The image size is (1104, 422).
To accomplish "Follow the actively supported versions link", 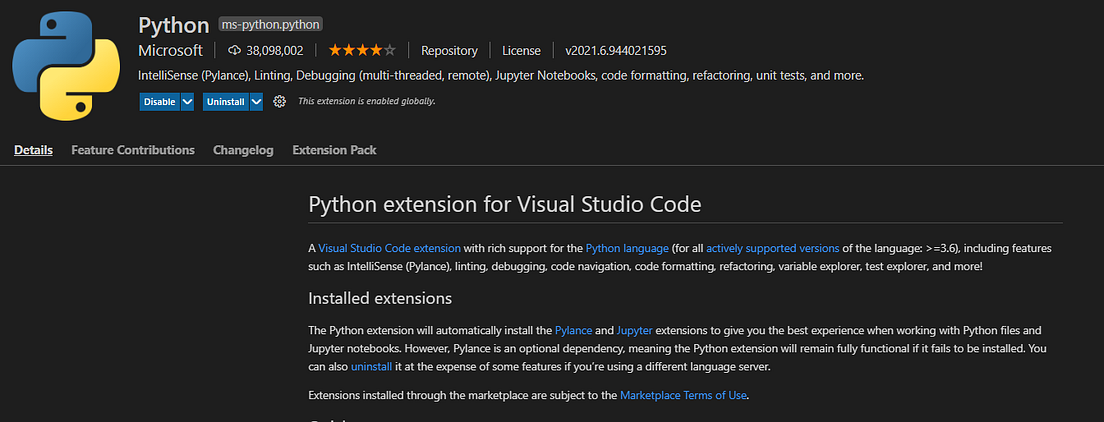I will [772, 248].
